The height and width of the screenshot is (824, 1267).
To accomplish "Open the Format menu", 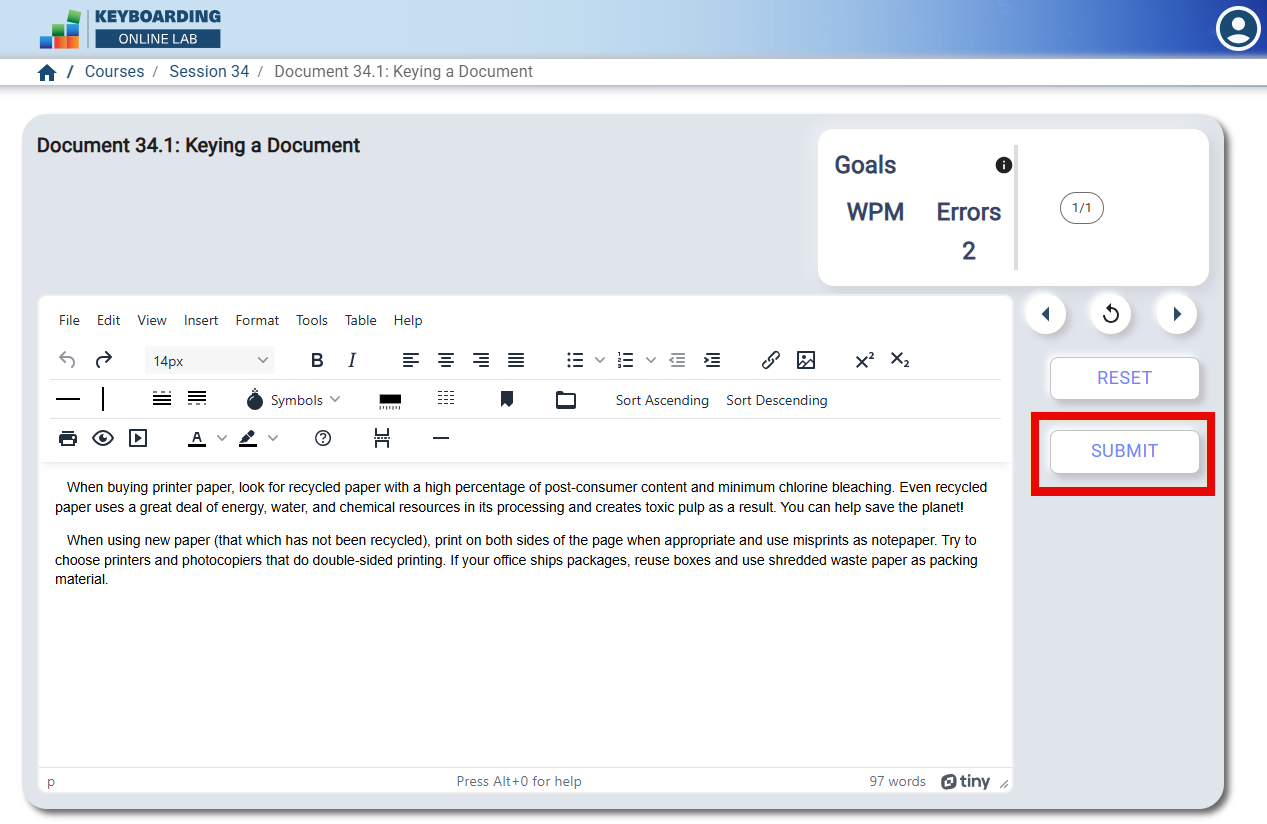I will tap(257, 320).
